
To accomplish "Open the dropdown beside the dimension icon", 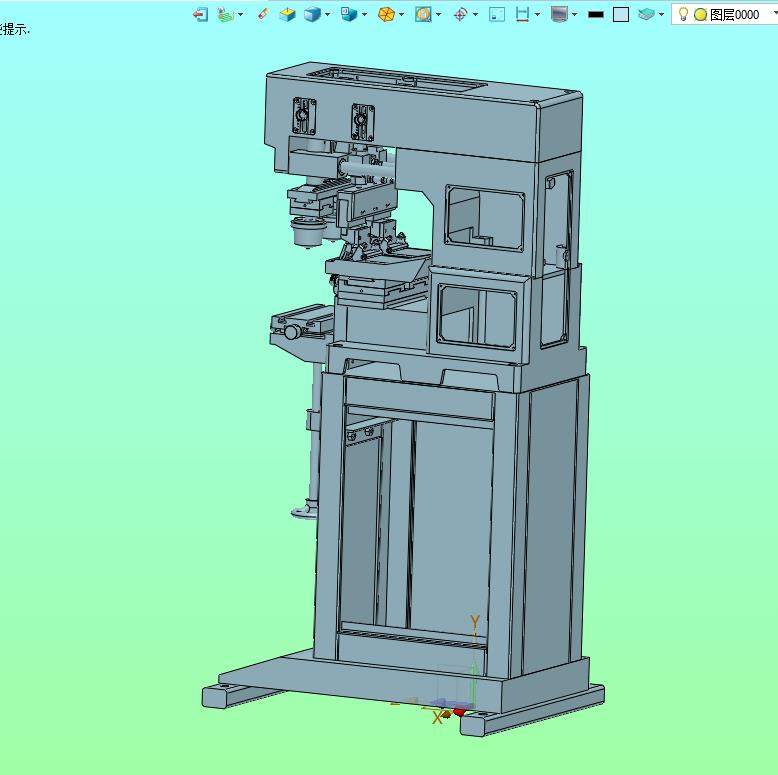I will coord(537,14).
